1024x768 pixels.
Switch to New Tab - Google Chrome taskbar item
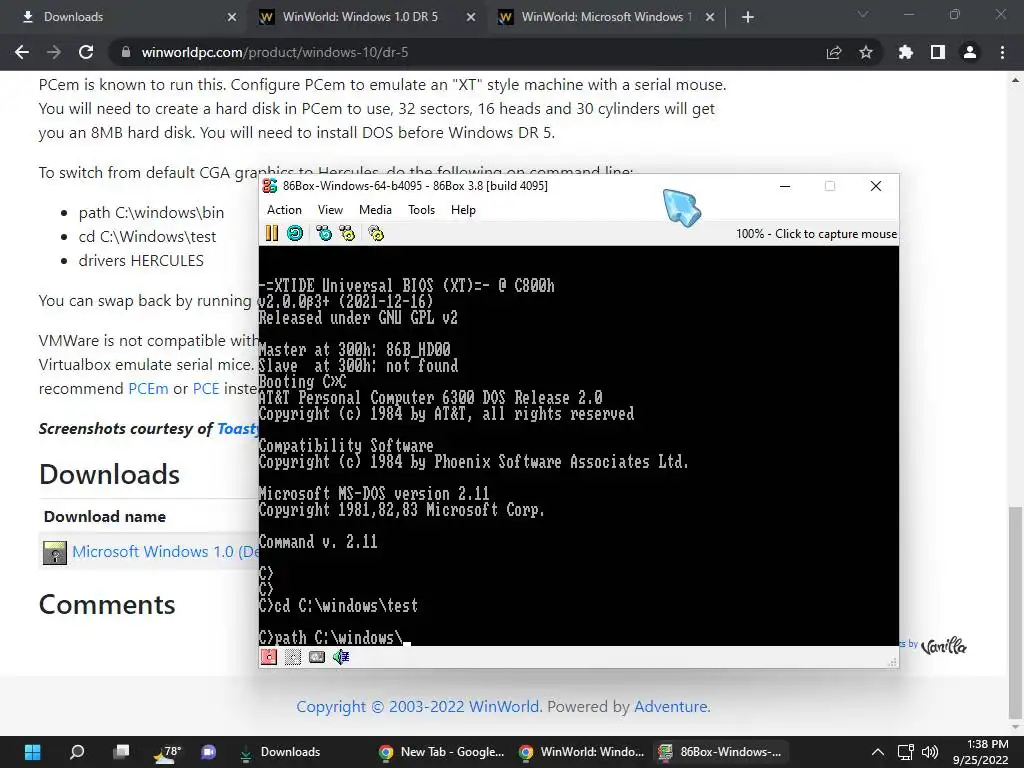[443, 752]
